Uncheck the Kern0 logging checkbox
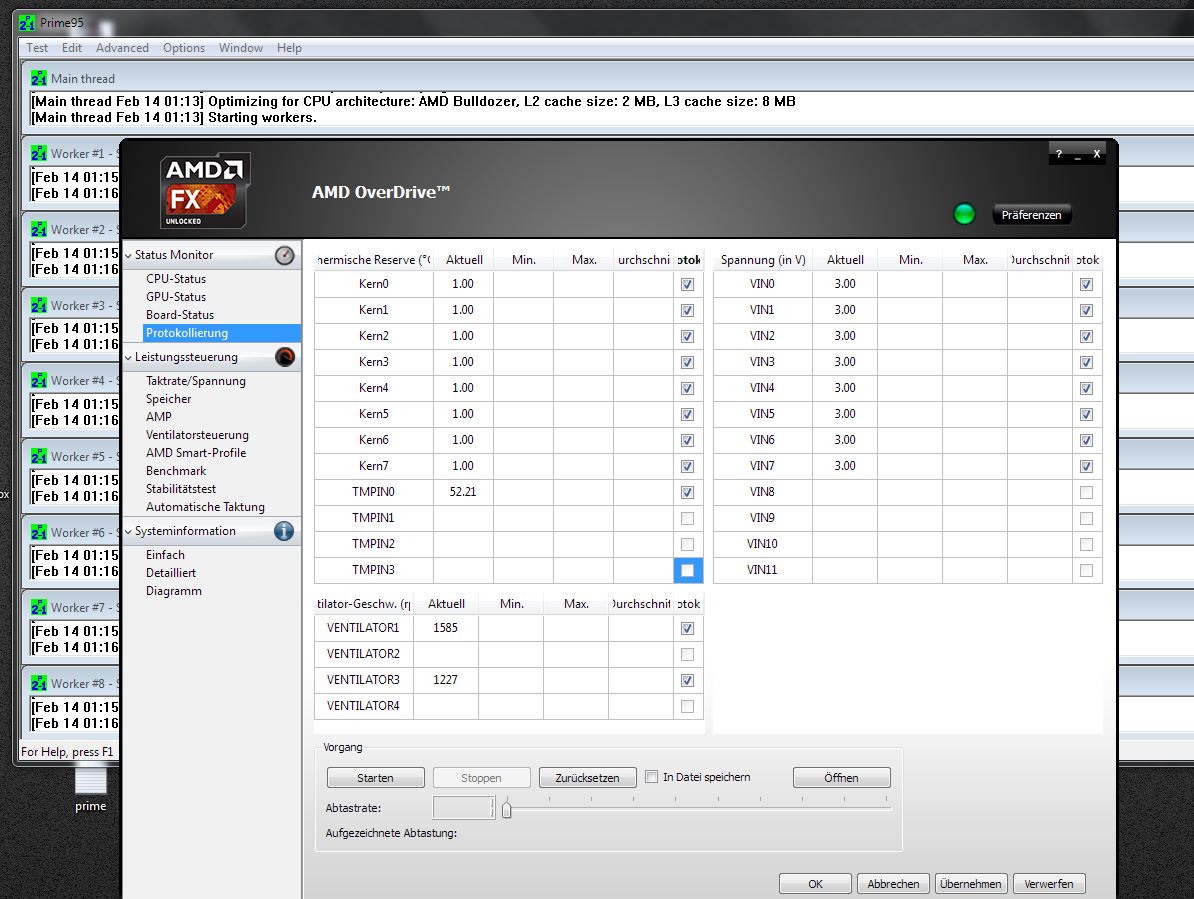The height and width of the screenshot is (899, 1194). point(688,285)
